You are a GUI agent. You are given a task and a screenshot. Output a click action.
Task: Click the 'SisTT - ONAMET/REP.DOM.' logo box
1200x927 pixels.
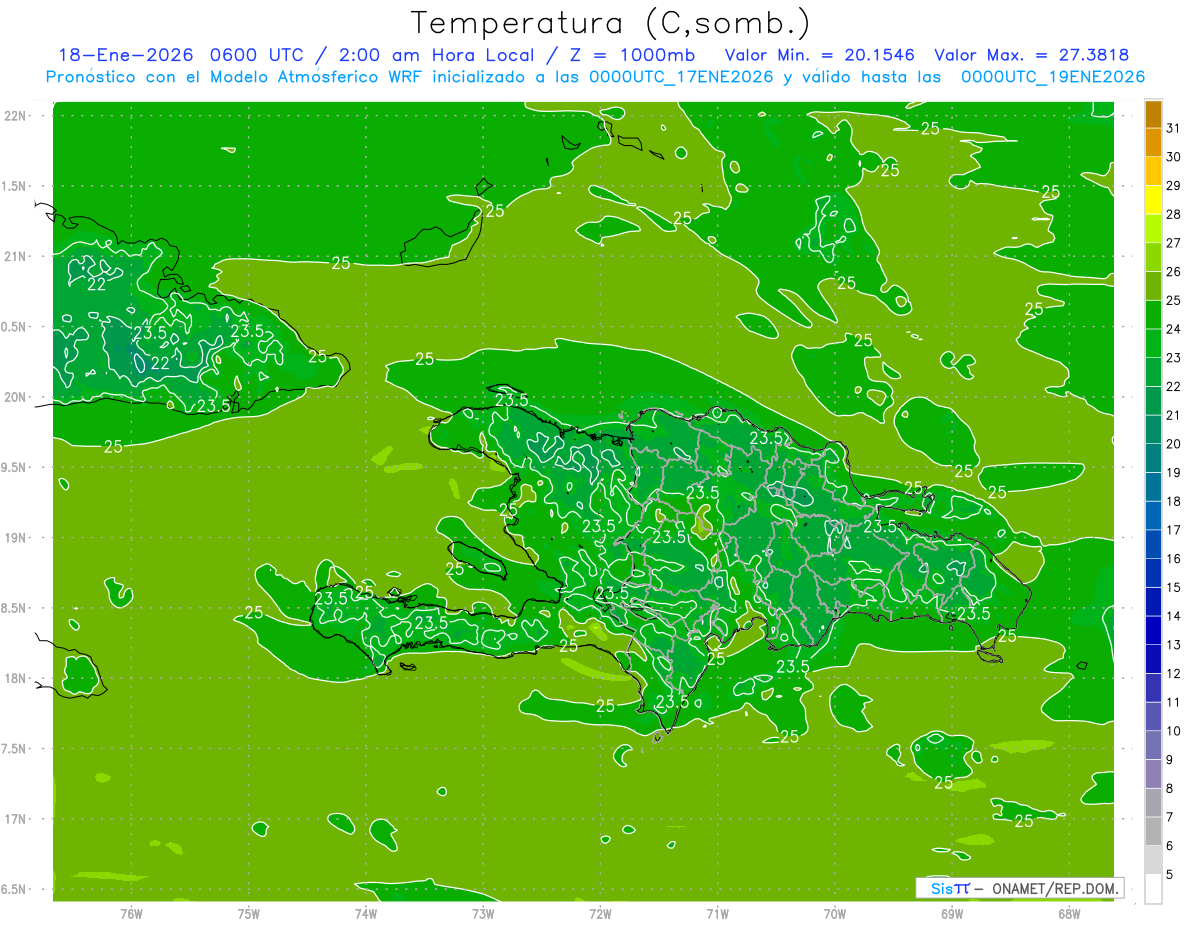pyautogui.click(x=1020, y=888)
